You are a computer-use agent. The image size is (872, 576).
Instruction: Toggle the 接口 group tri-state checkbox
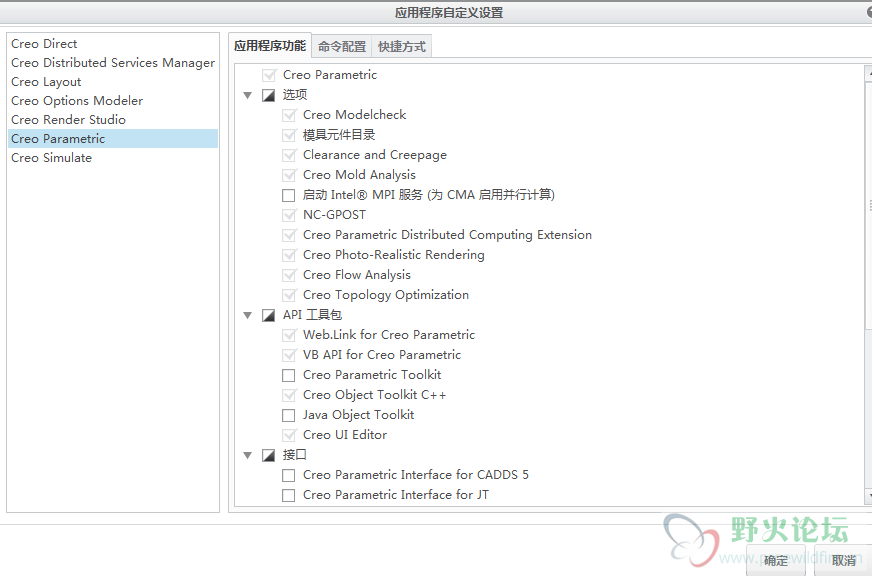click(269, 455)
